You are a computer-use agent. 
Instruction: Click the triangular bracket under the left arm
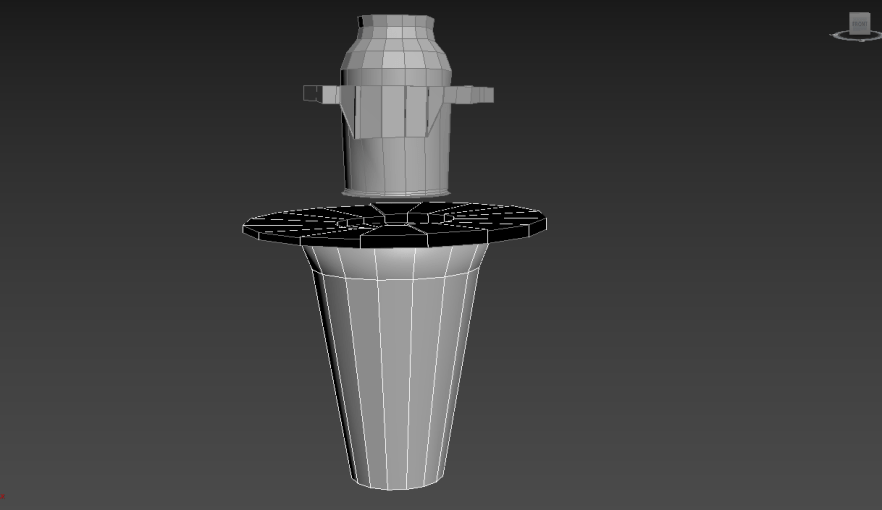click(x=348, y=118)
